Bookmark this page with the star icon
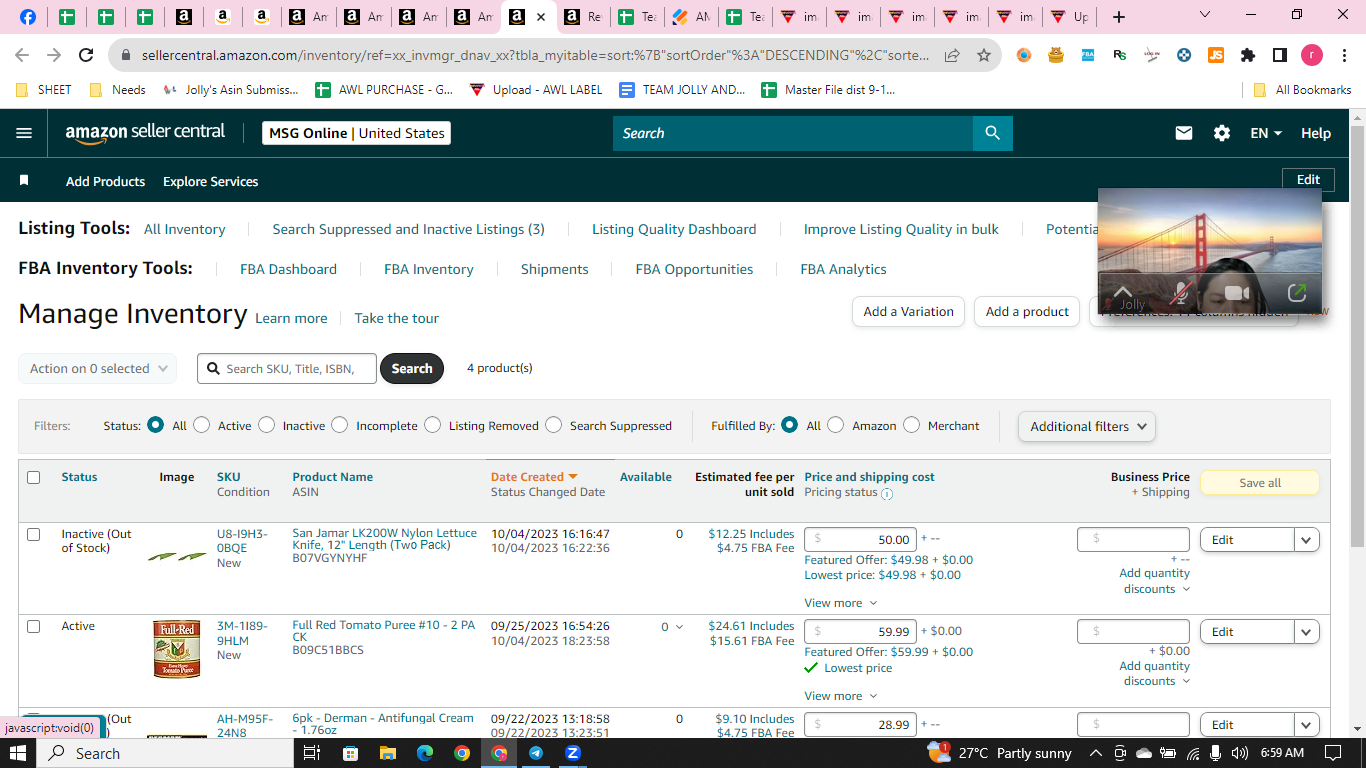The image size is (1366, 768). click(x=984, y=55)
